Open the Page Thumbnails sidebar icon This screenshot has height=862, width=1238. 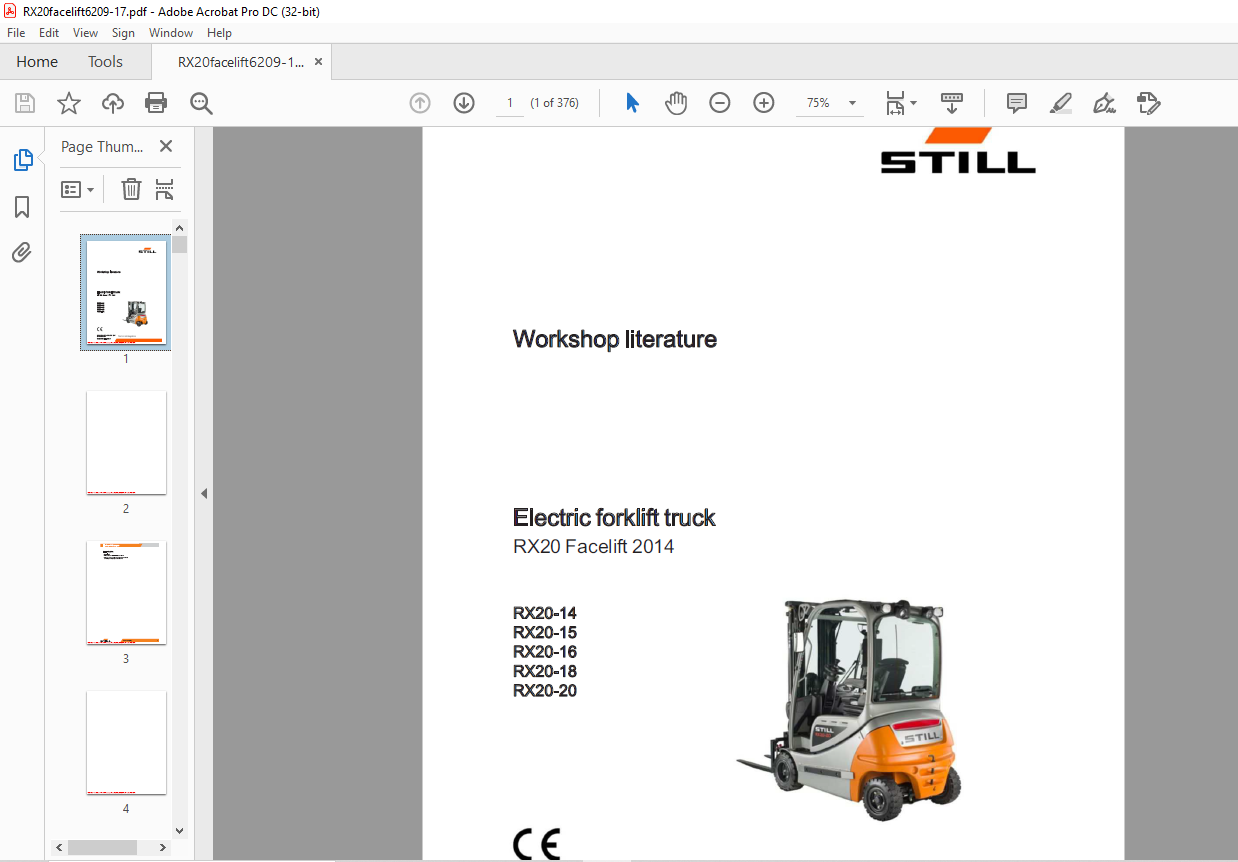[22, 160]
